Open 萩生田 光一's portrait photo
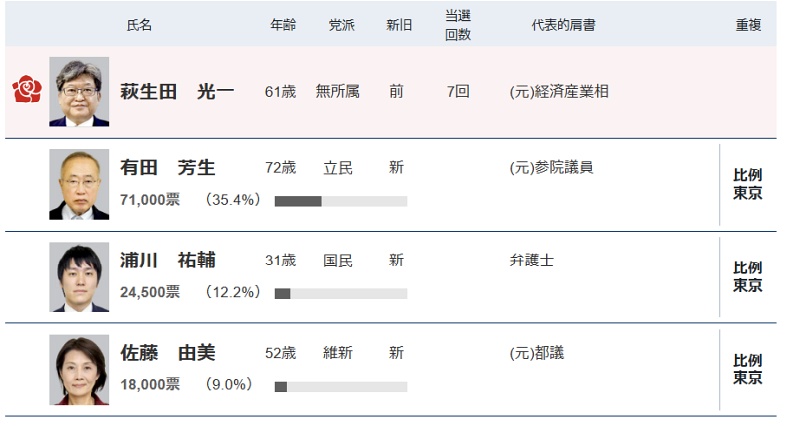The width and height of the screenshot is (800, 426). tap(79, 92)
